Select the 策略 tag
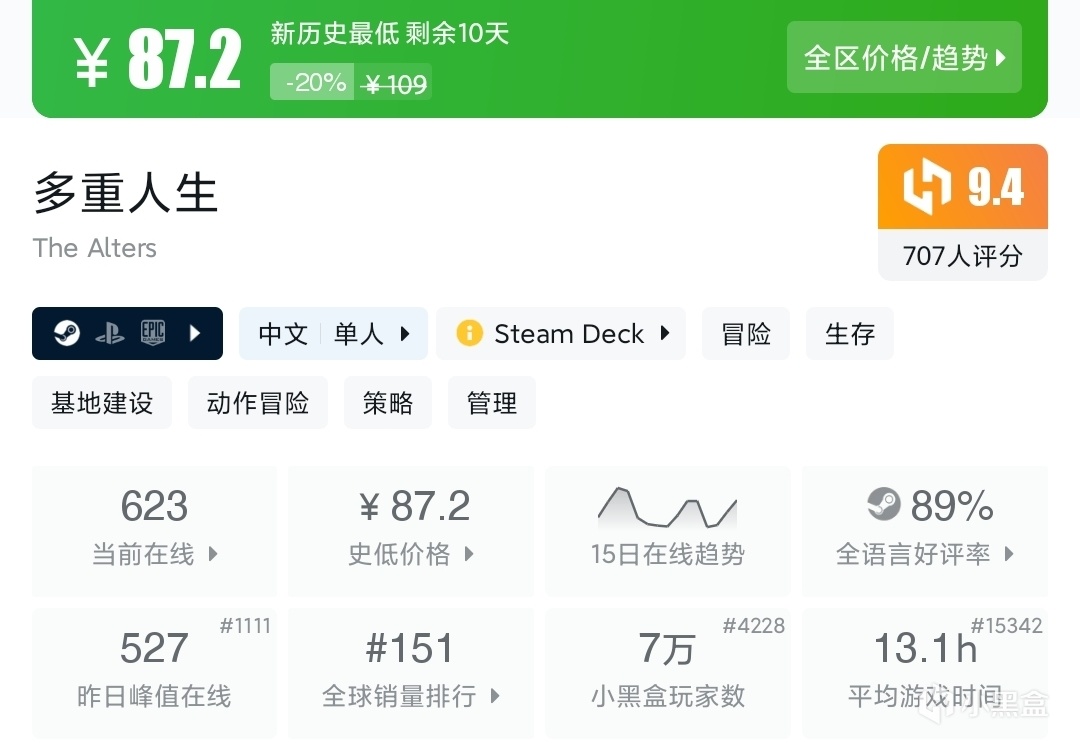Screen dimensions: 1080x743 388,403
